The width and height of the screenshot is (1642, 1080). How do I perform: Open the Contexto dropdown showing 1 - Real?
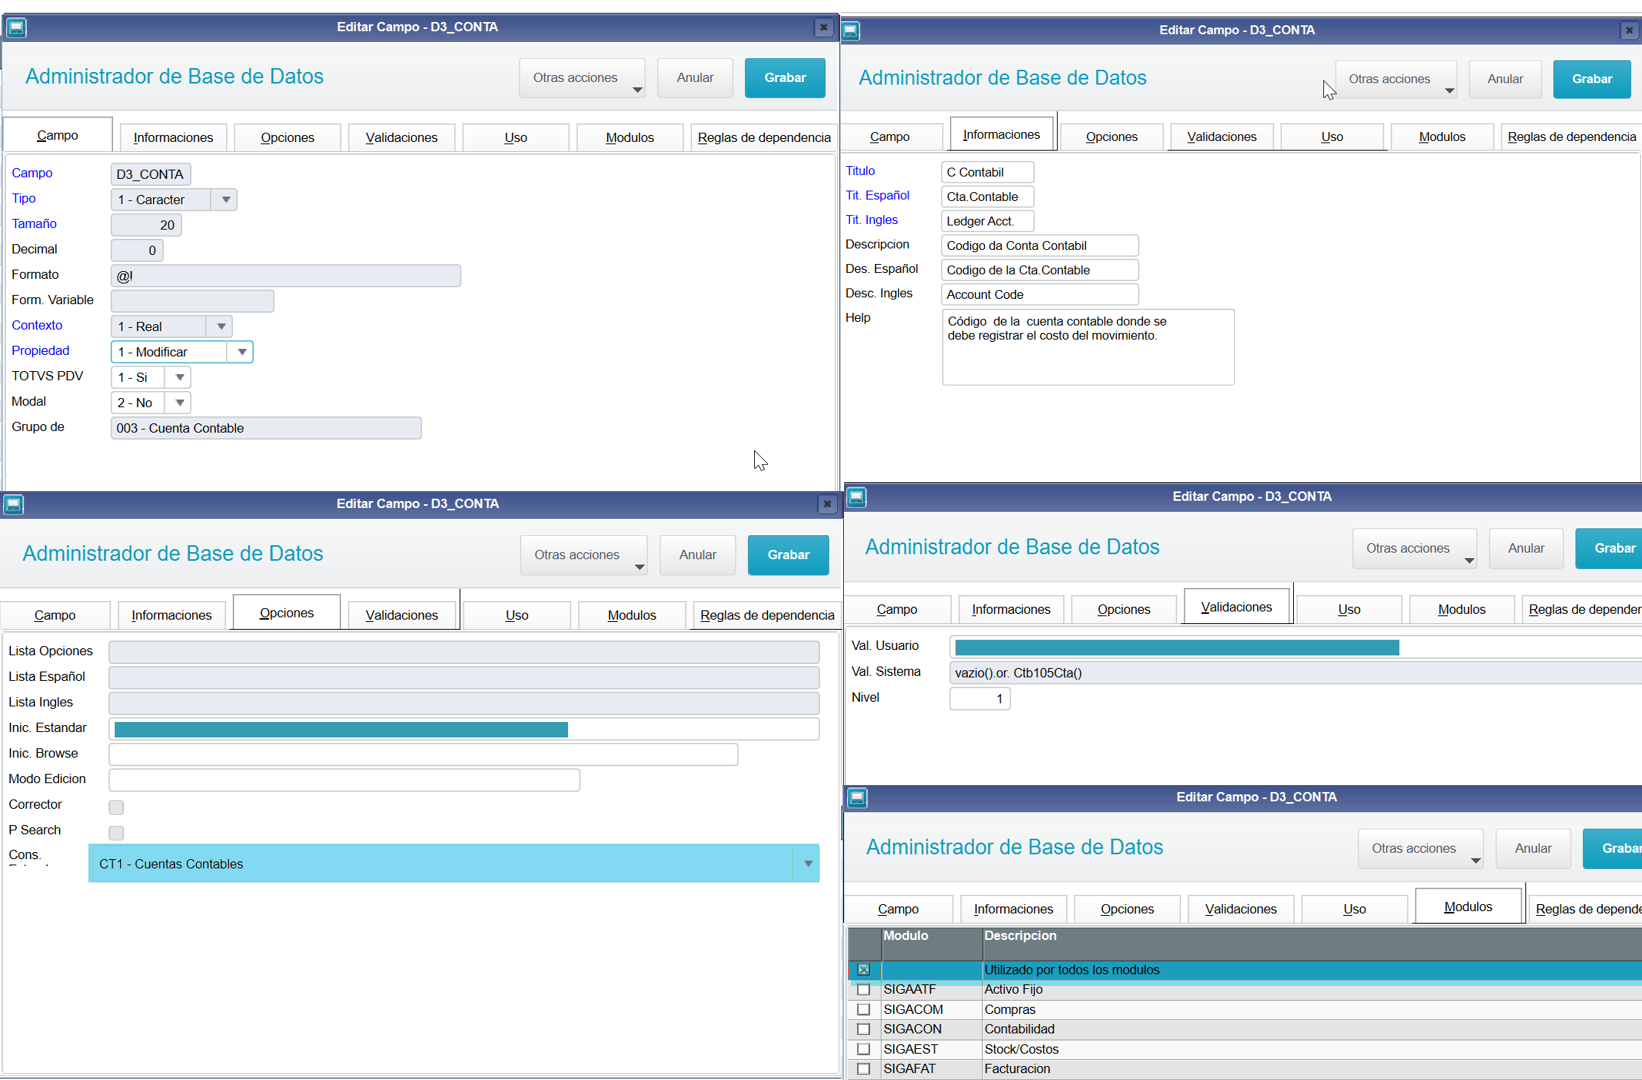171,327
